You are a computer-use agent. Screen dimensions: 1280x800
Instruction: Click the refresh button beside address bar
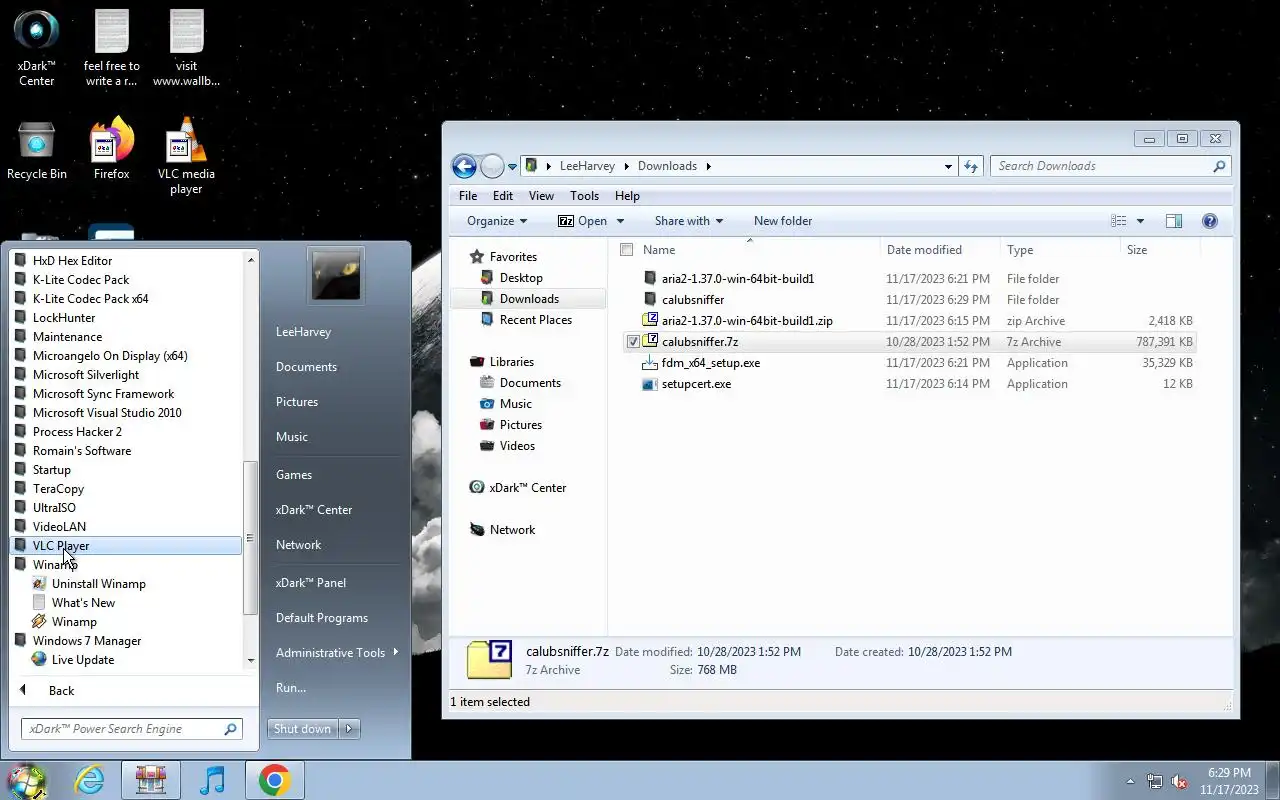pos(971,166)
